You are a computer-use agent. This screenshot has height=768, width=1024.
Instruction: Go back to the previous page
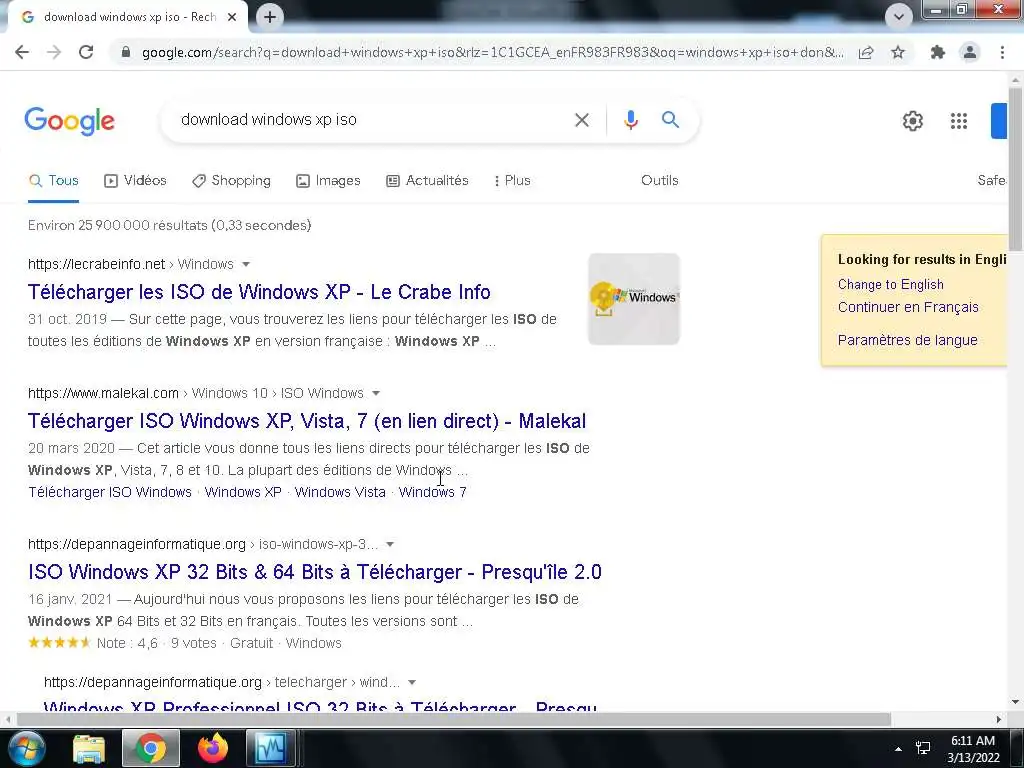click(22, 52)
